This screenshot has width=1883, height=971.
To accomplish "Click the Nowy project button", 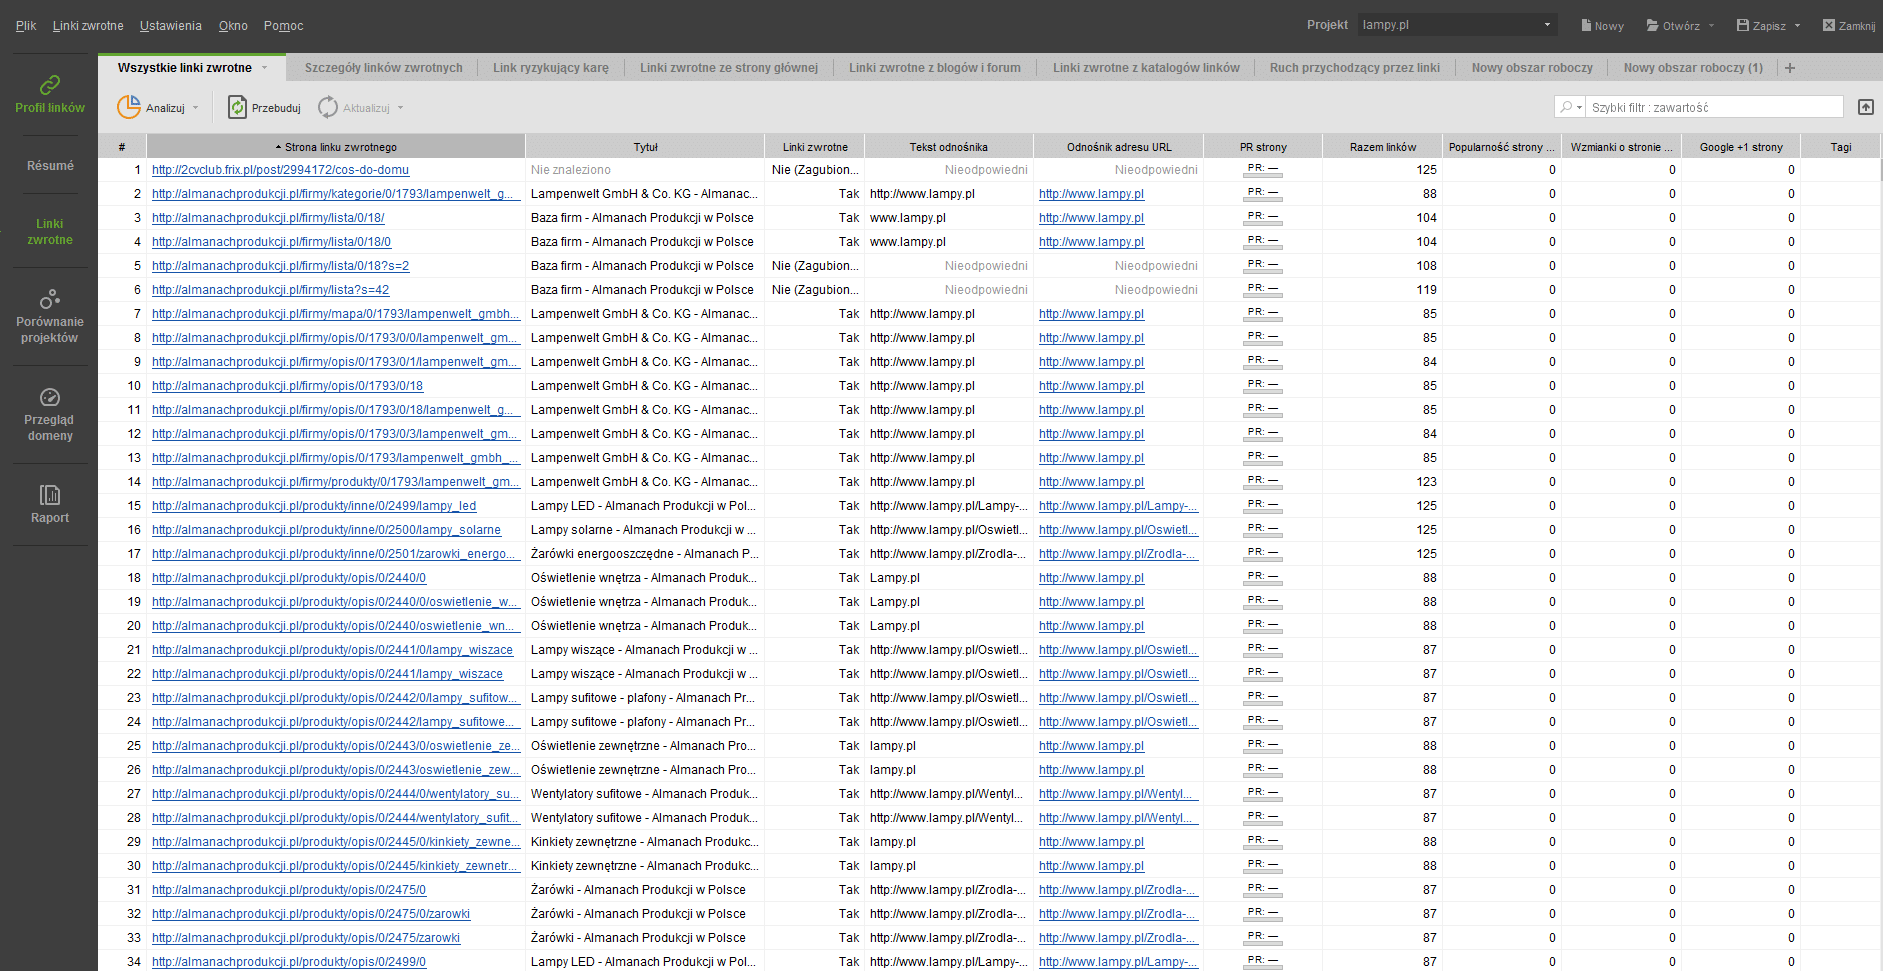I will point(1602,25).
